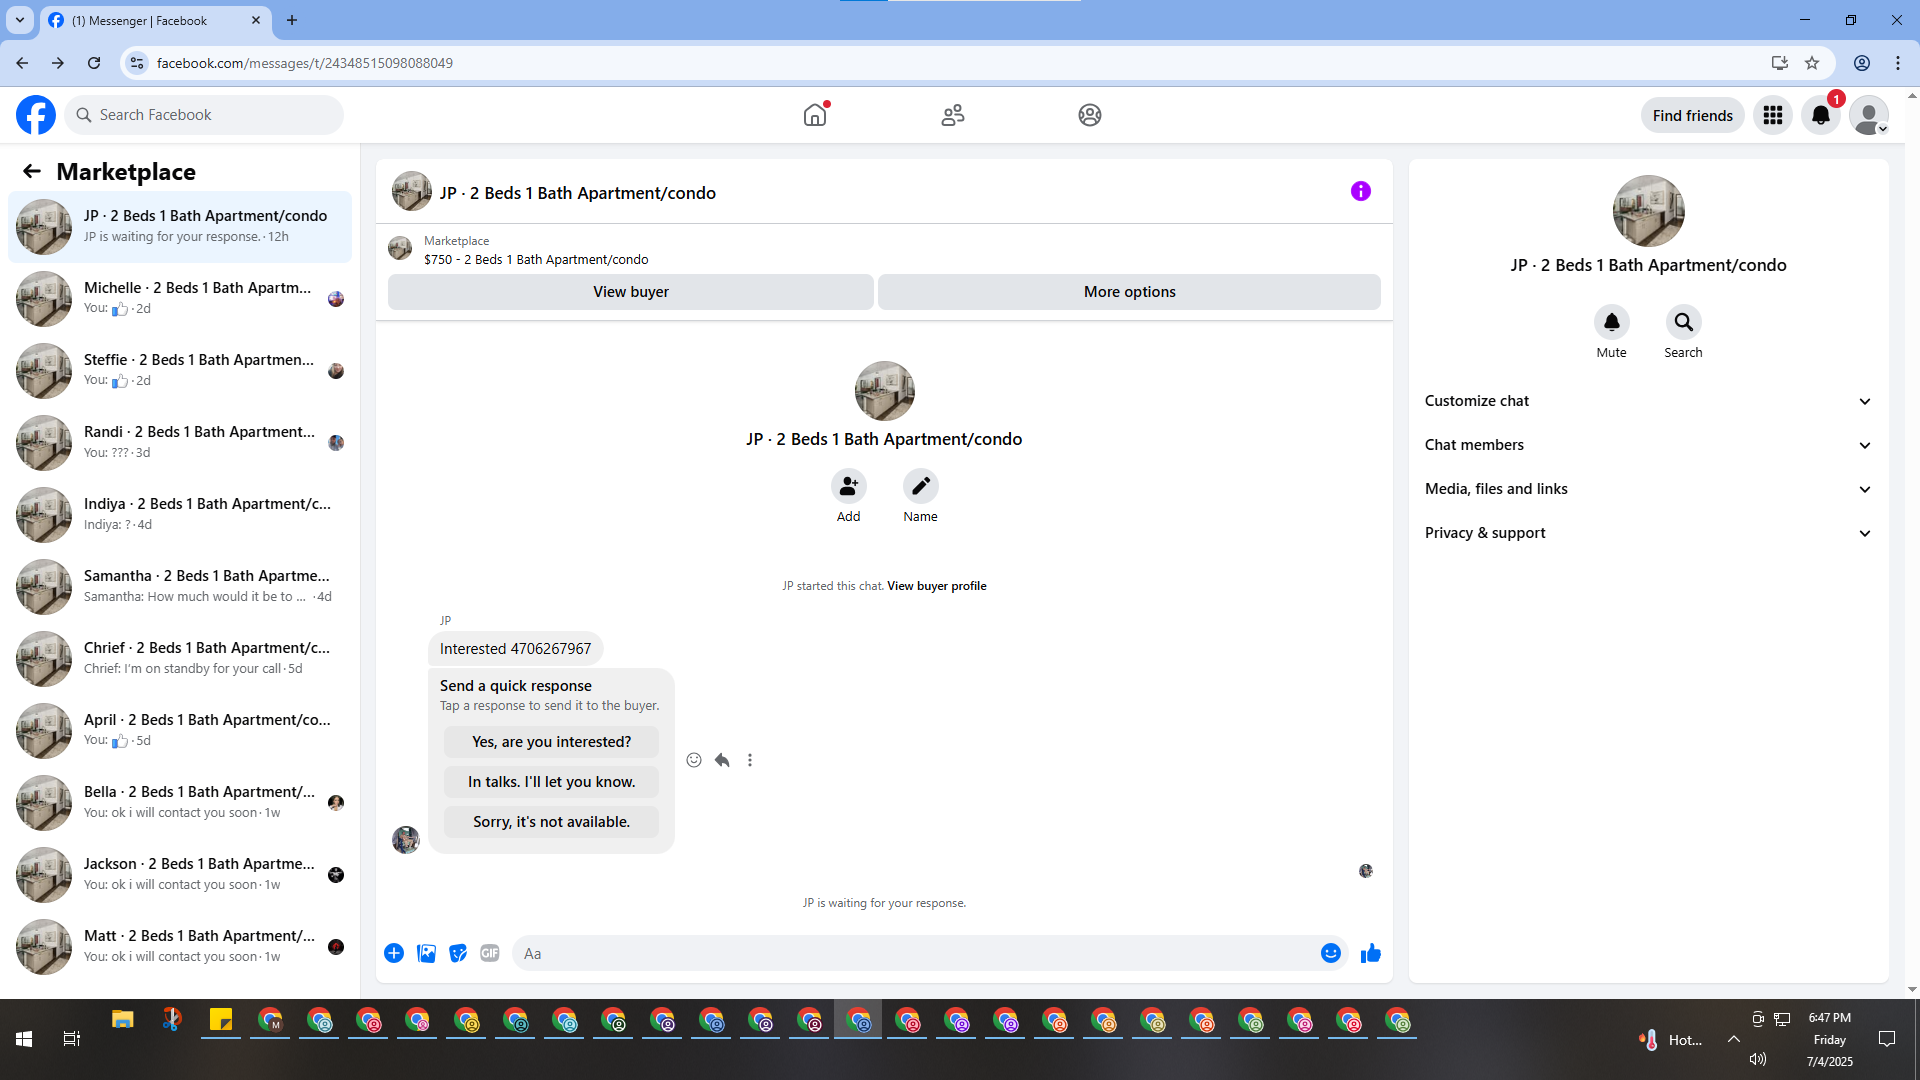
Task: Click the View buyer button
Action: click(x=630, y=292)
